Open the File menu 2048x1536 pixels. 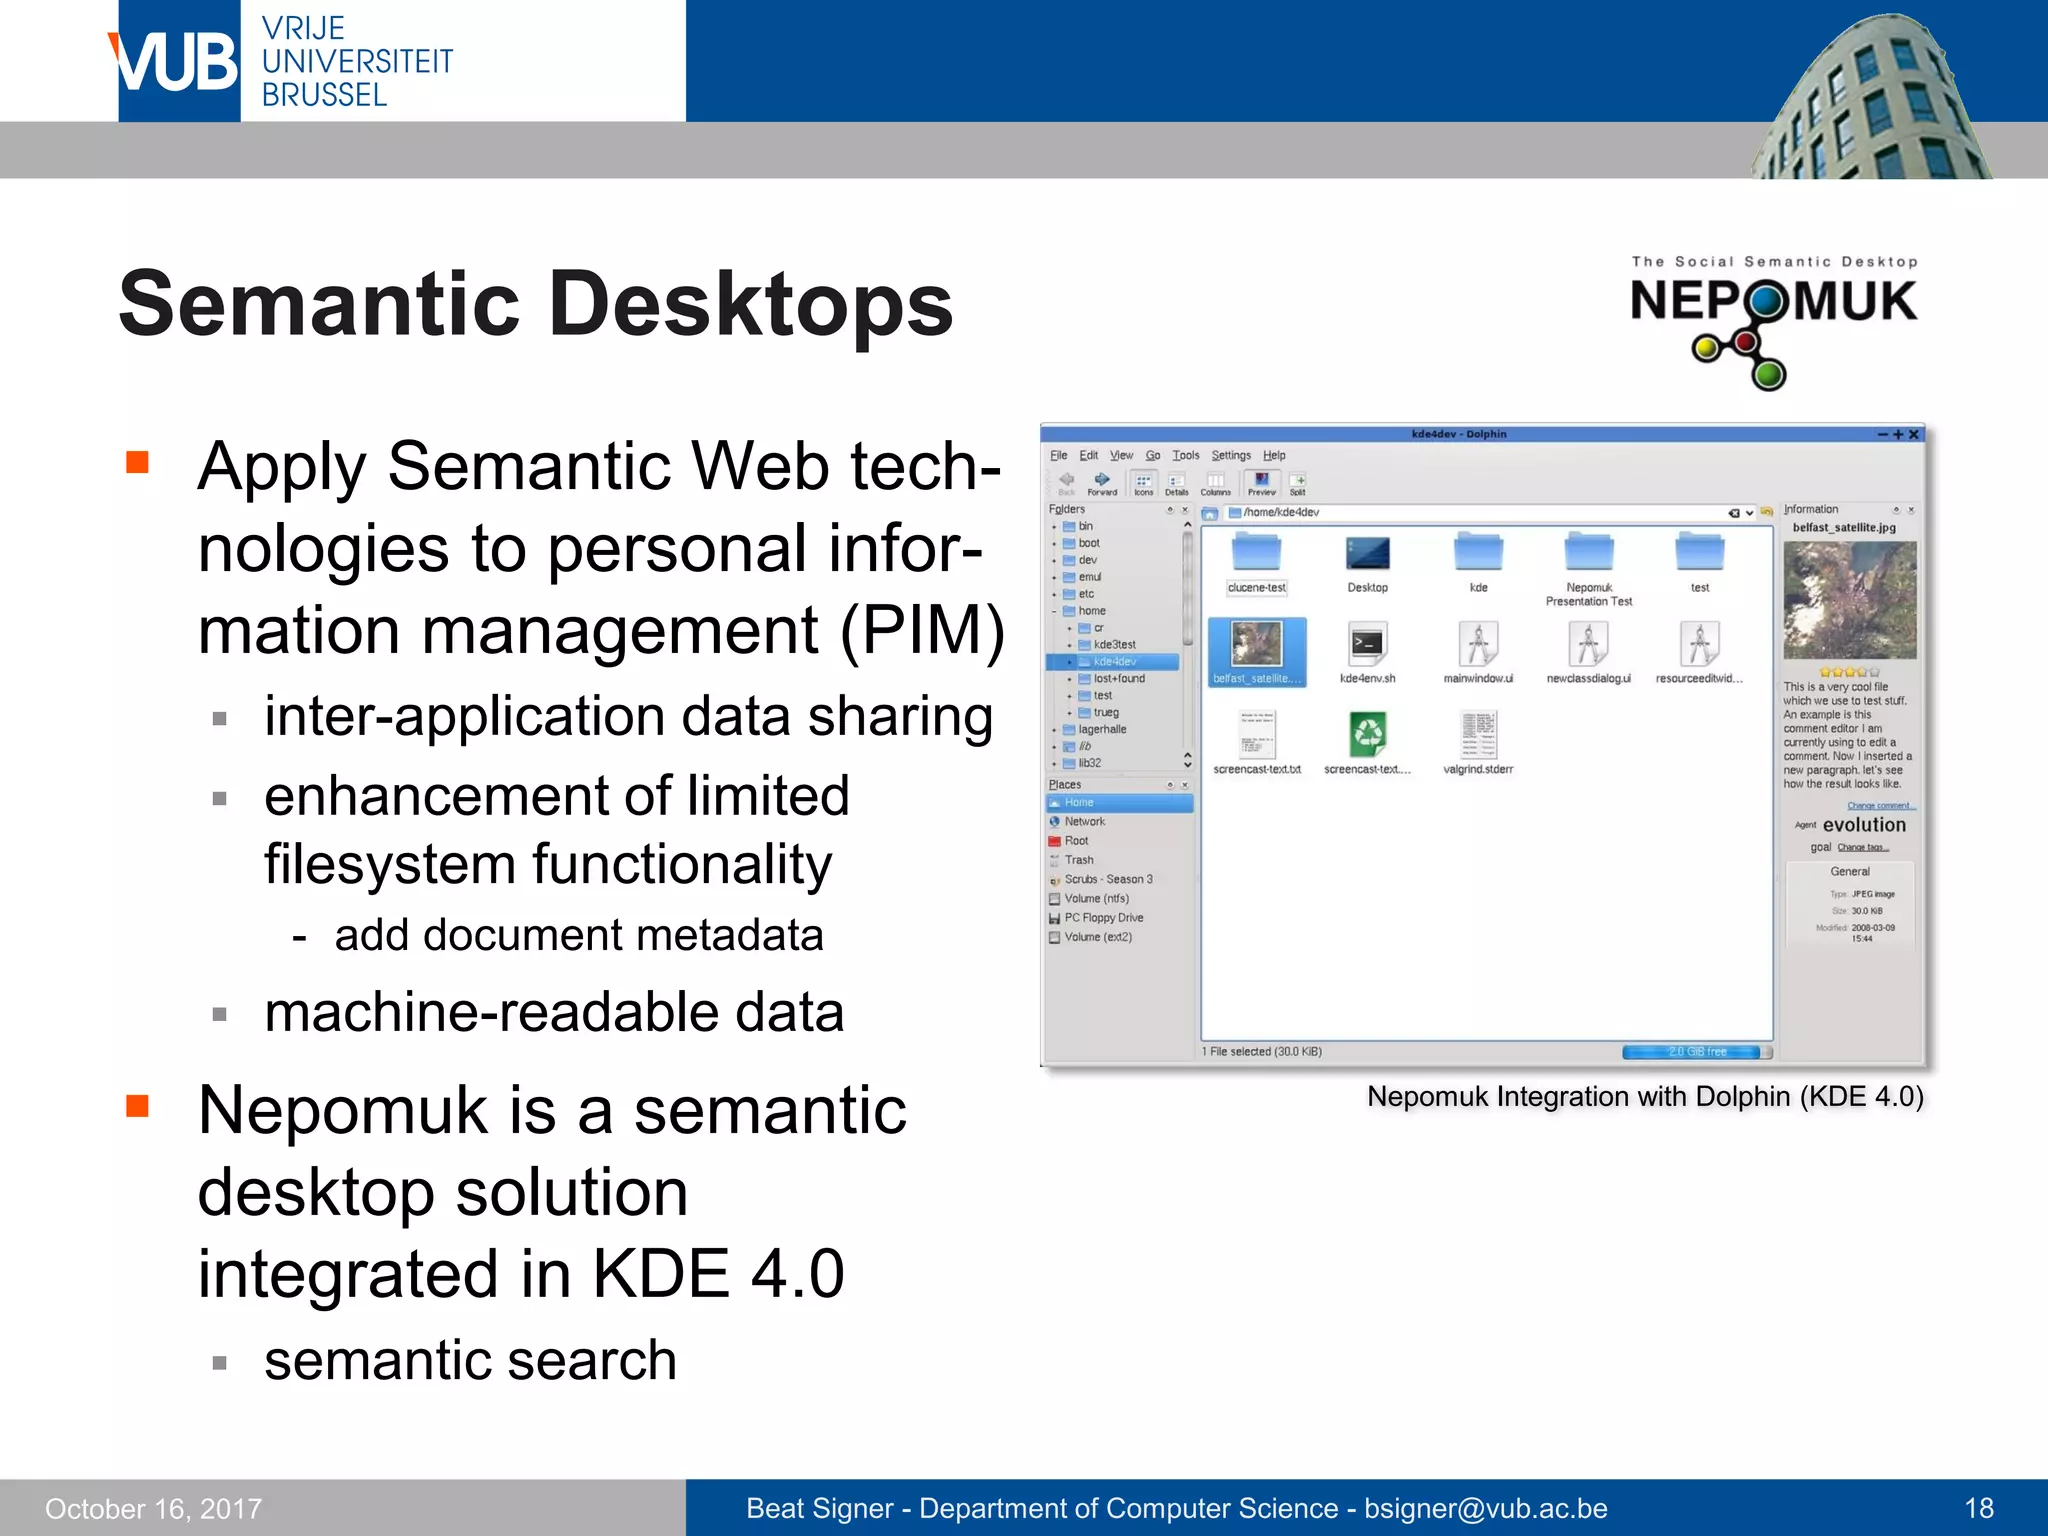point(1058,455)
